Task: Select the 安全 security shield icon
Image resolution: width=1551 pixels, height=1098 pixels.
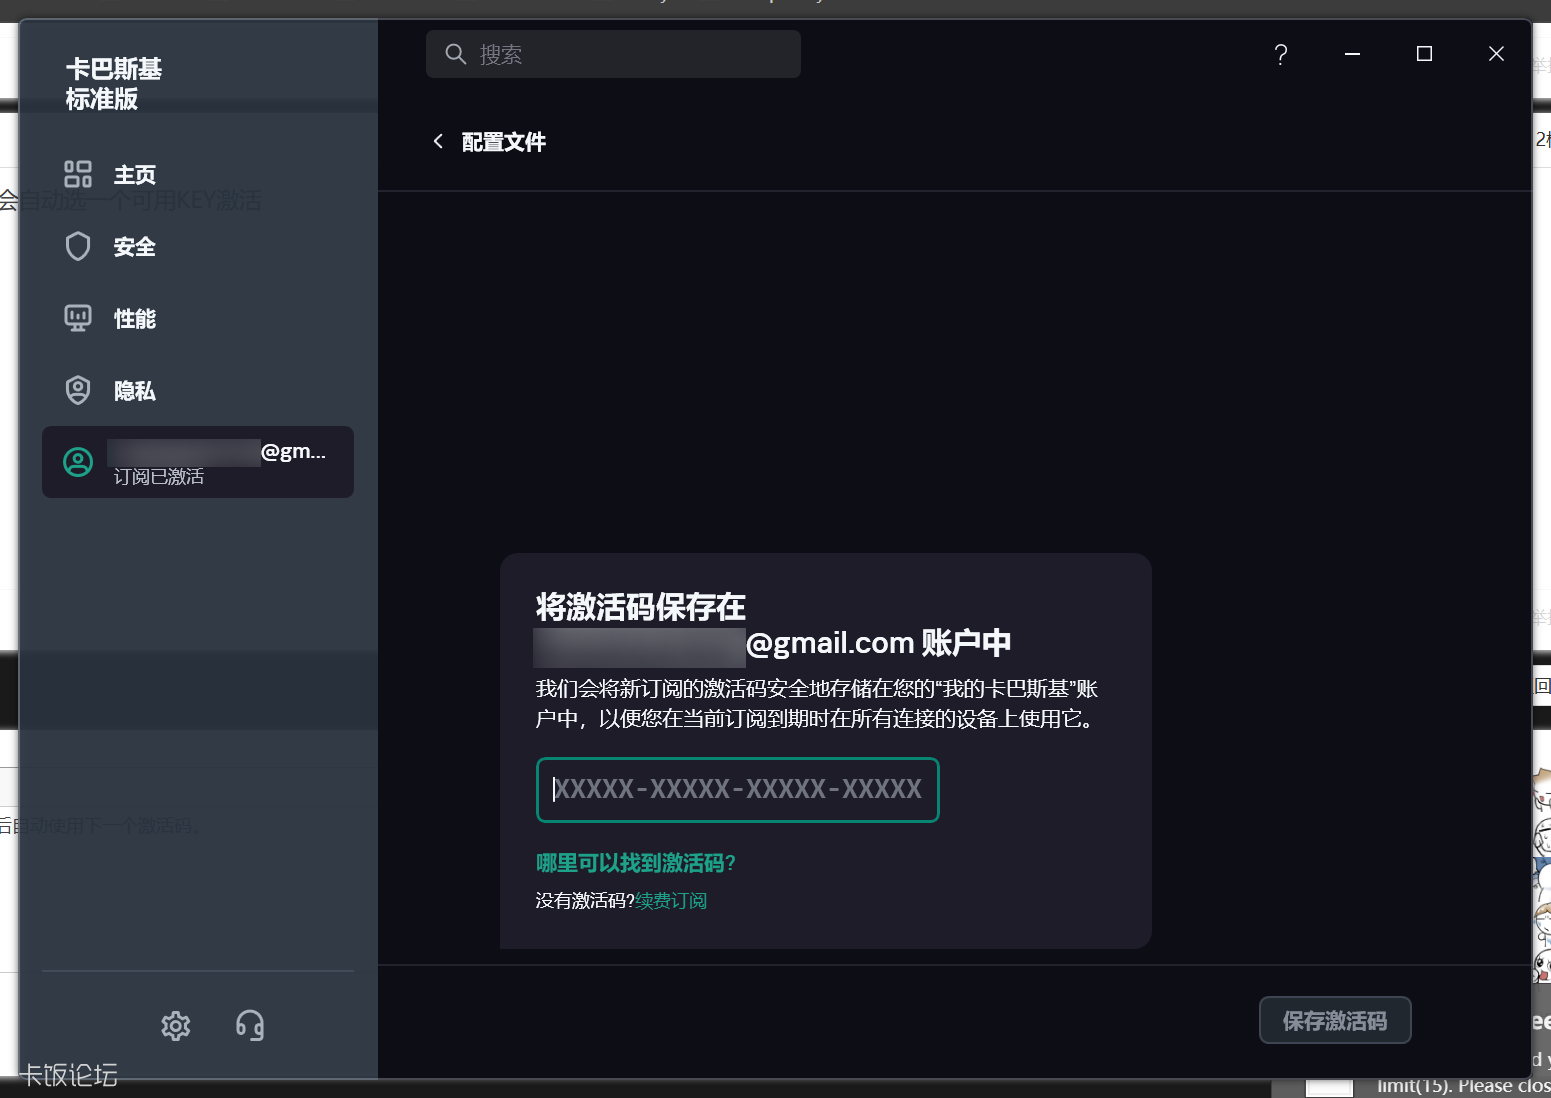Action: point(78,246)
